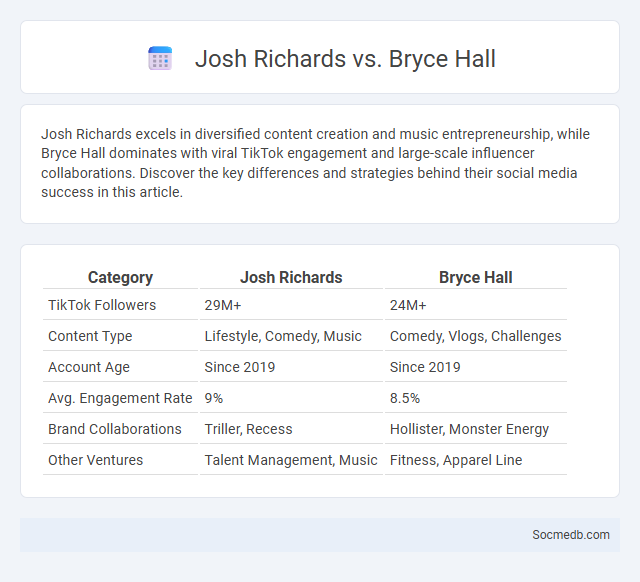
Task: Click the '24M+' followers cell
Action: [x=408, y=305]
